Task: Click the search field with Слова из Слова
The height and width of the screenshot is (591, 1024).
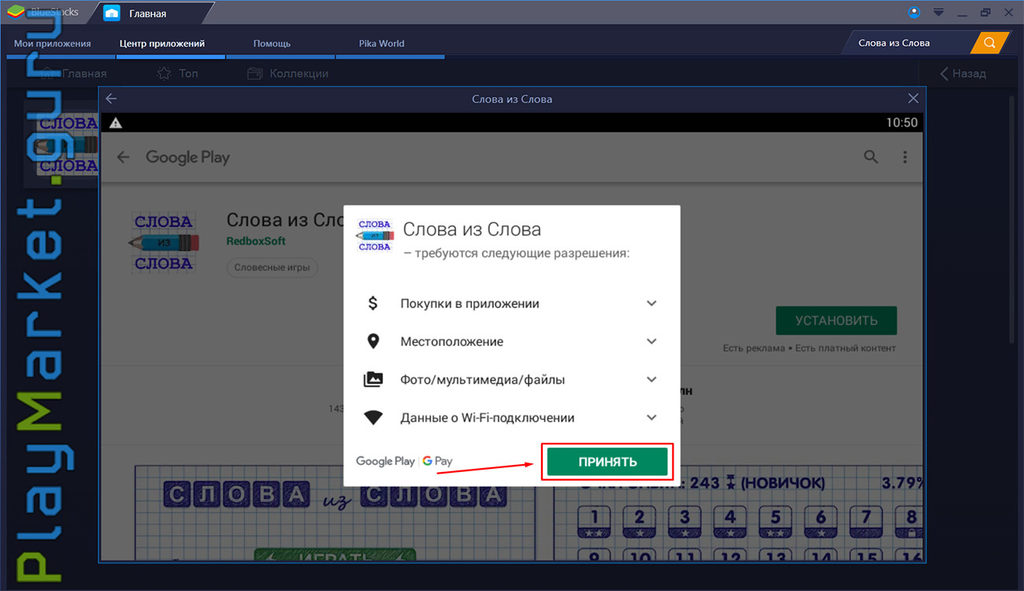Action: pos(908,43)
